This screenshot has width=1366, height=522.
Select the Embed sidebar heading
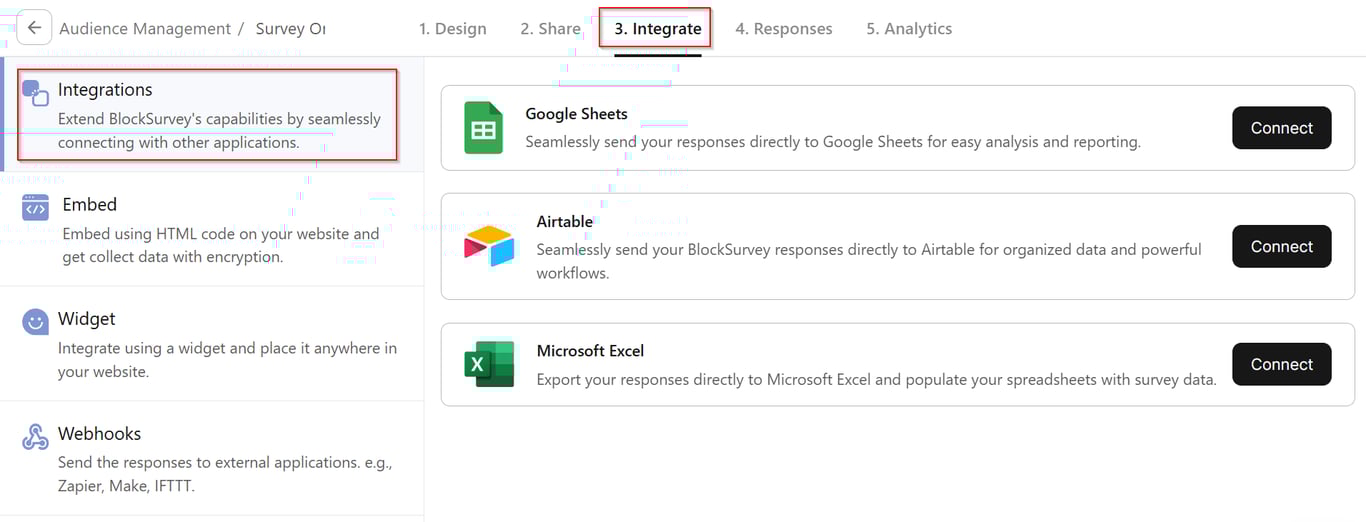tap(90, 204)
